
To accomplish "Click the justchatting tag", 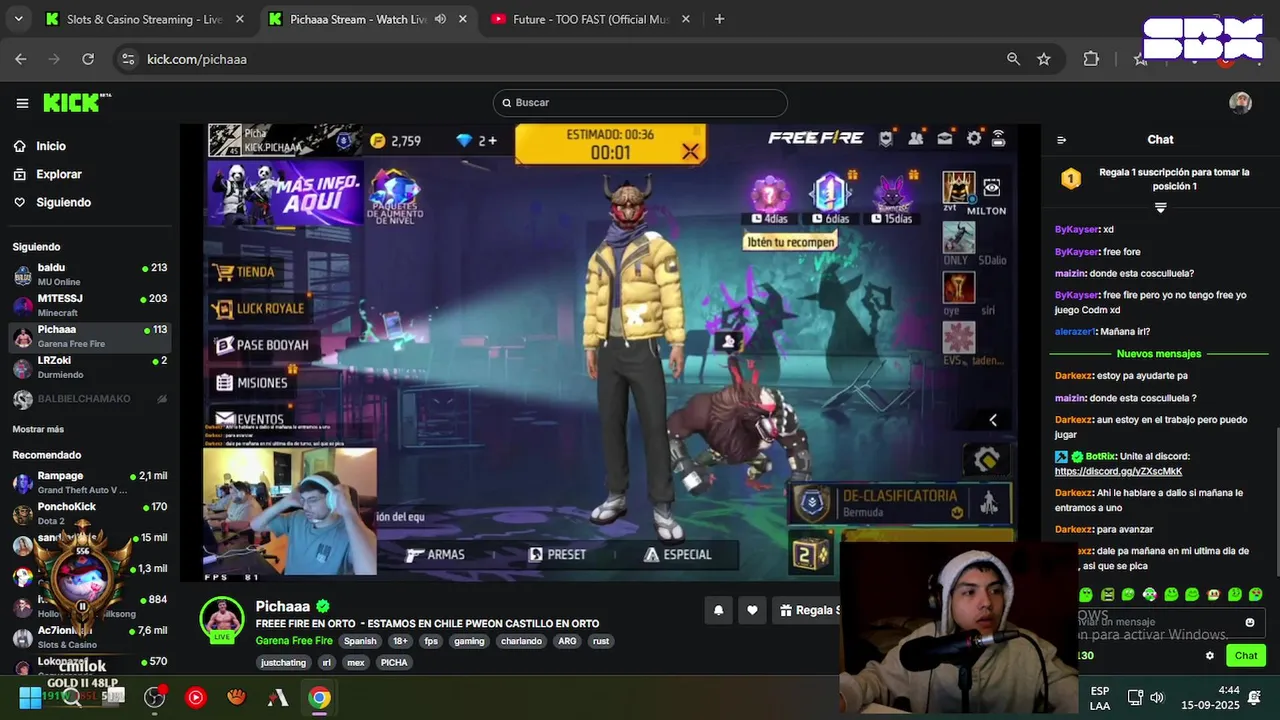I will point(283,662).
